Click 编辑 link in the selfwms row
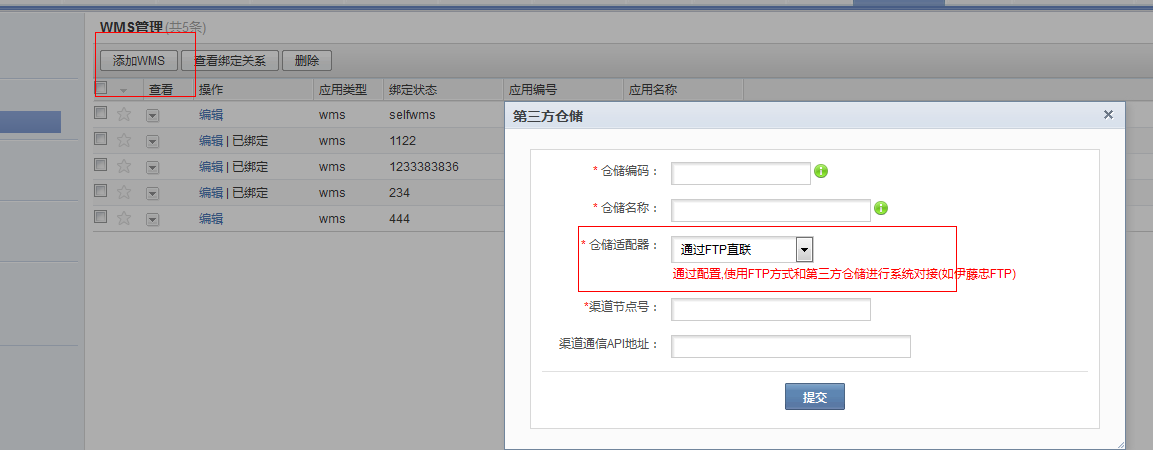 click(211, 115)
